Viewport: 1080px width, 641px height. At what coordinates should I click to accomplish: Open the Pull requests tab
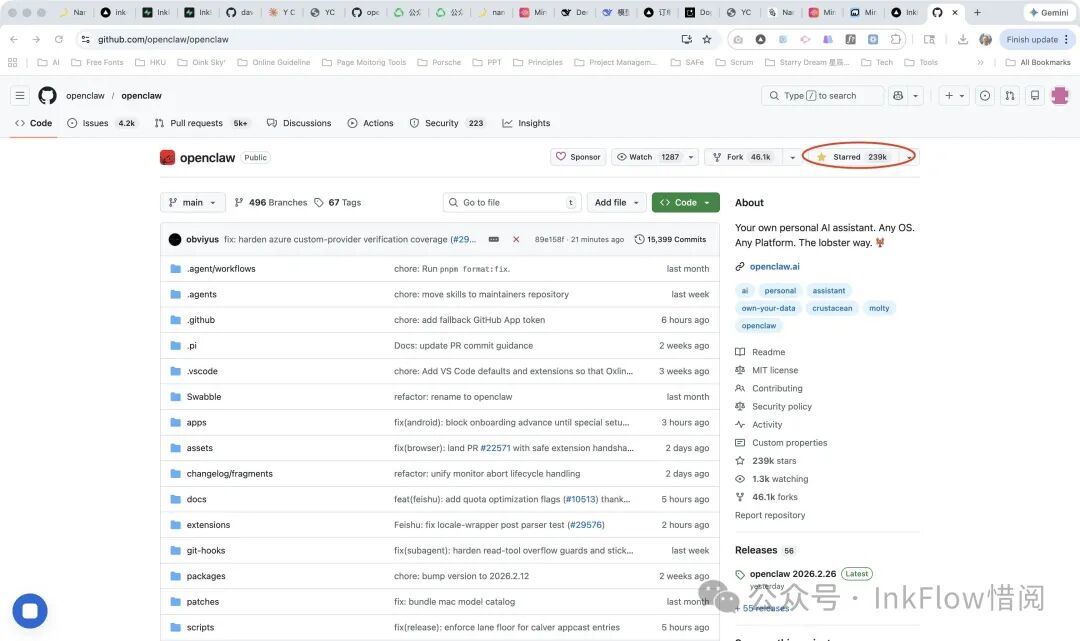coord(201,123)
